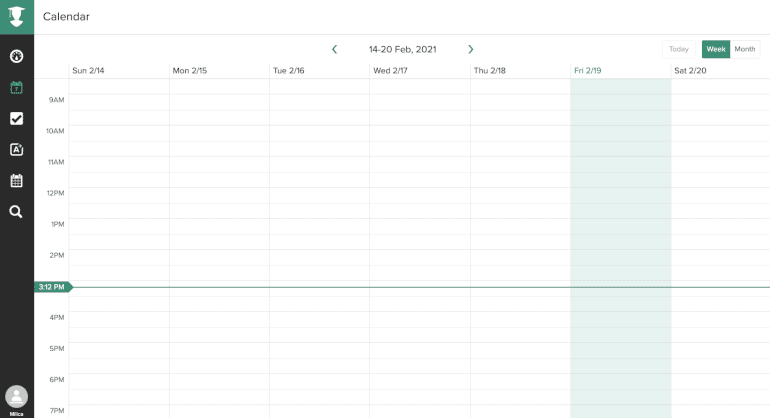
Task: Open the Milica user profile avatar
Action: [x=17, y=396]
